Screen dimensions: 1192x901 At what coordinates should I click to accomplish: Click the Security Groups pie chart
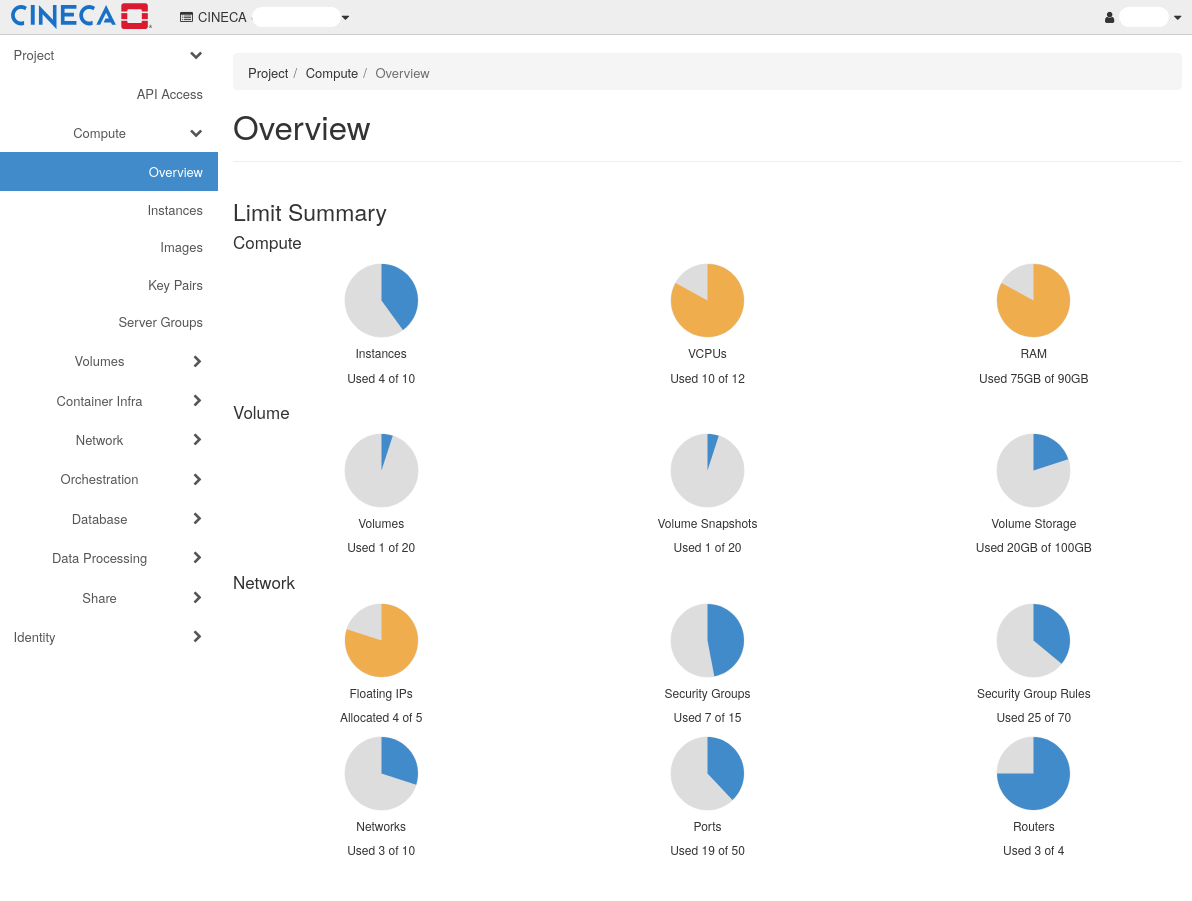[707, 640]
